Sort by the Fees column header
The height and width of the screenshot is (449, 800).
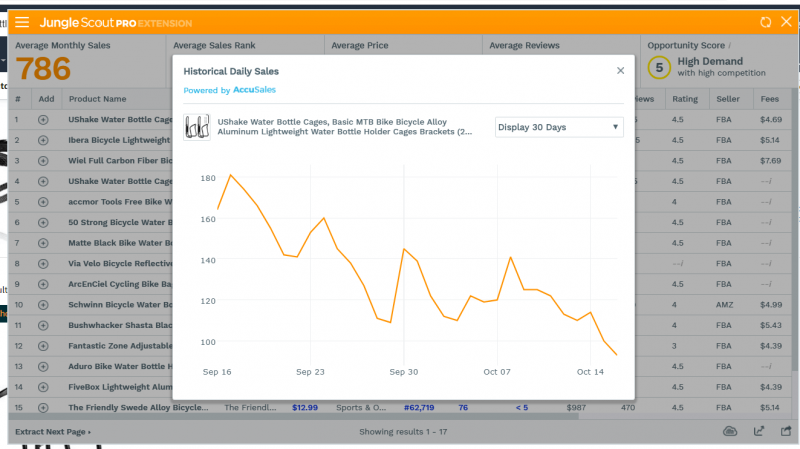769,99
